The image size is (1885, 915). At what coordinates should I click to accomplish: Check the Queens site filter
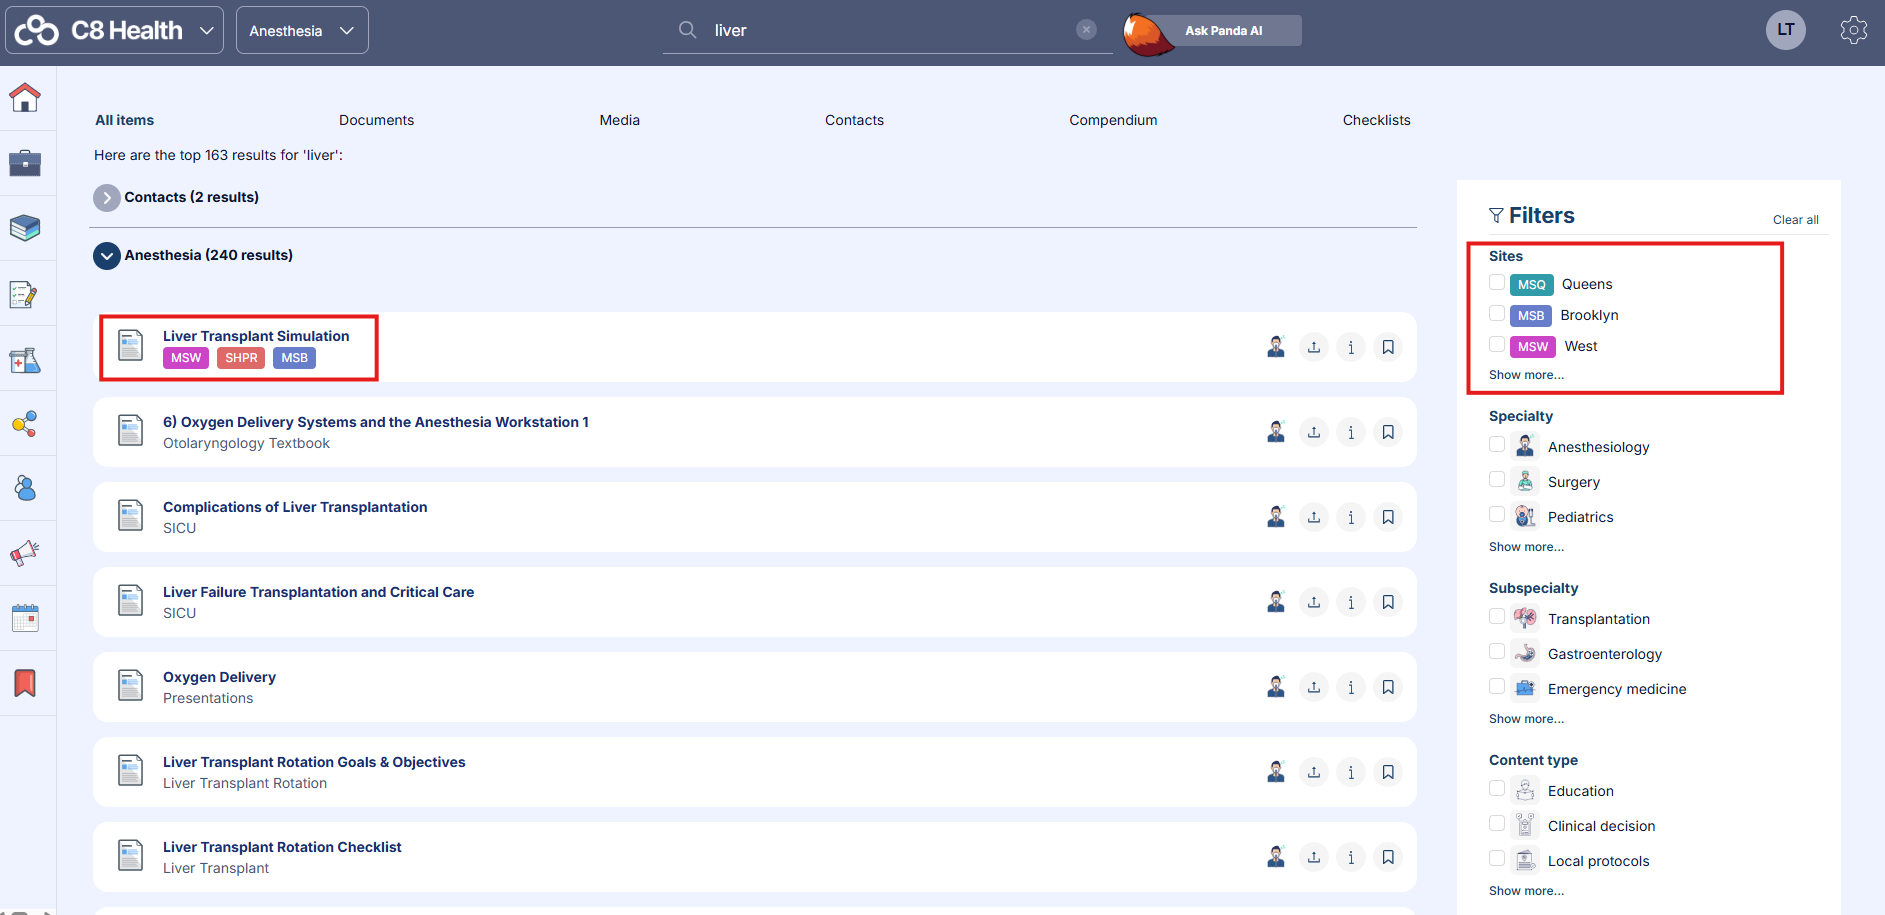tap(1497, 283)
